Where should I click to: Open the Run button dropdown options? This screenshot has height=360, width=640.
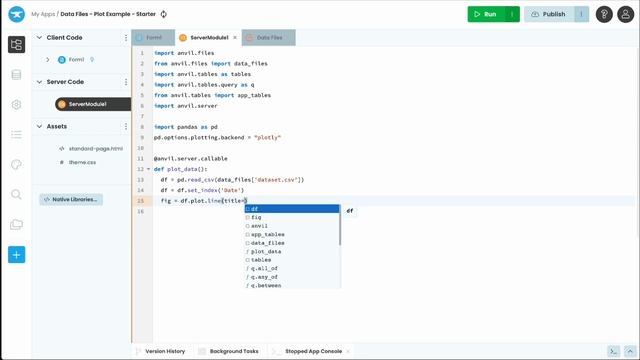(x=512, y=14)
